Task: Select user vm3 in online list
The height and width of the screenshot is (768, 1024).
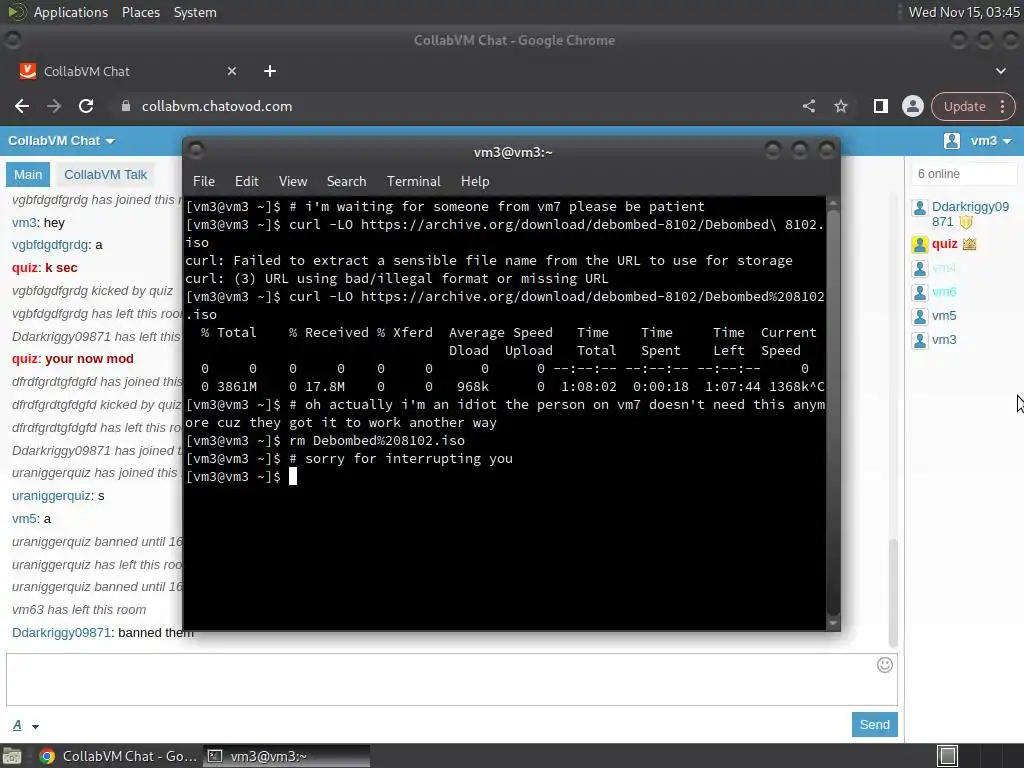Action: [x=944, y=340]
